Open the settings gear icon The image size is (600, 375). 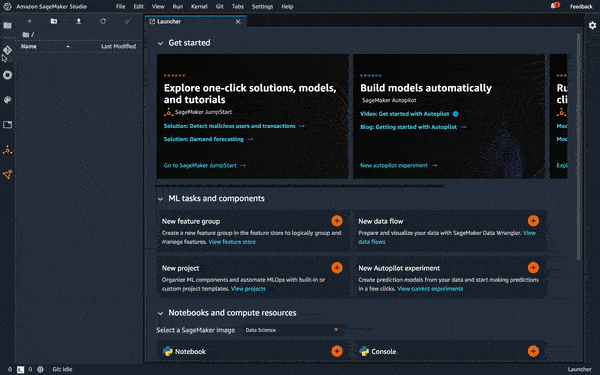(x=592, y=25)
